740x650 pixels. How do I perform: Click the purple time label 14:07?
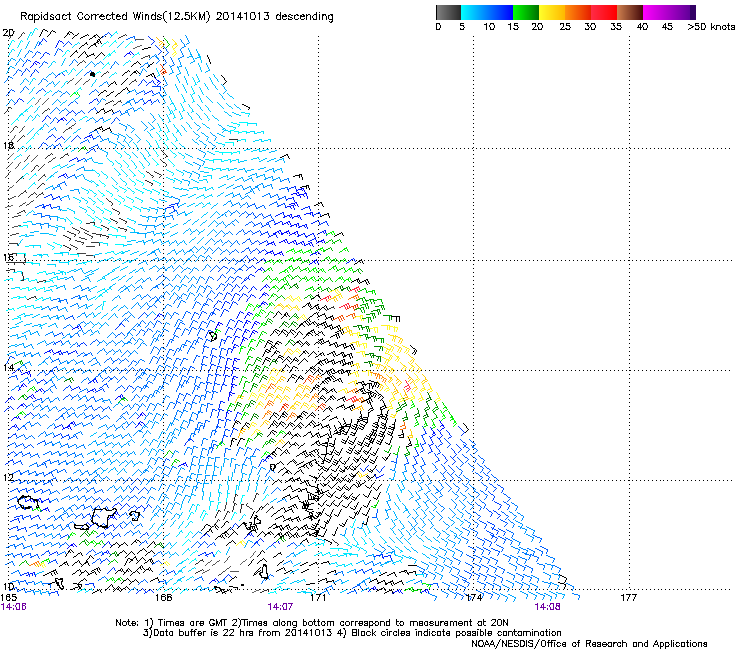click(280, 607)
